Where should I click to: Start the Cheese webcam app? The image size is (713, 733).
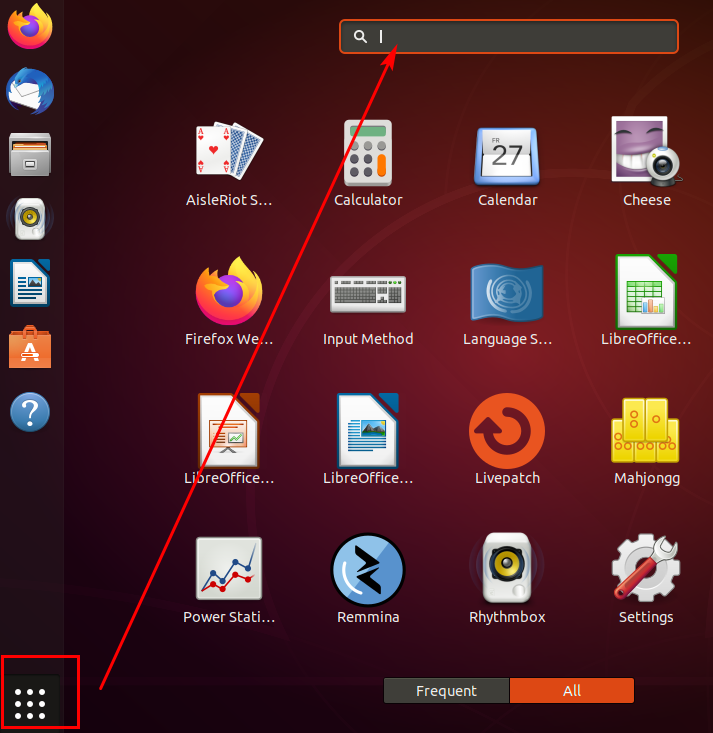pyautogui.click(x=646, y=153)
